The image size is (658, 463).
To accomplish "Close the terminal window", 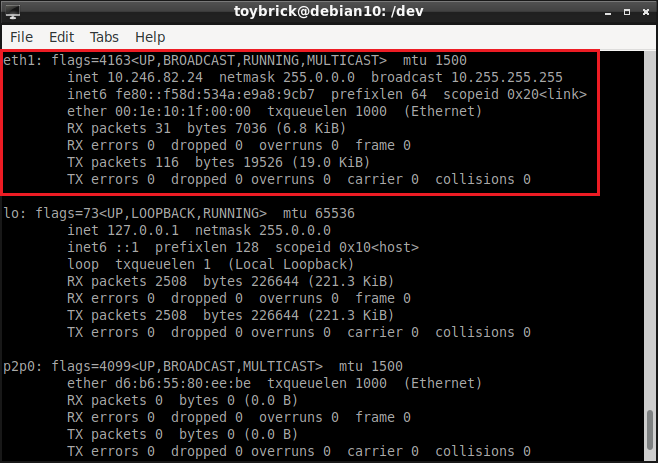I will pyautogui.click(x=646, y=12).
